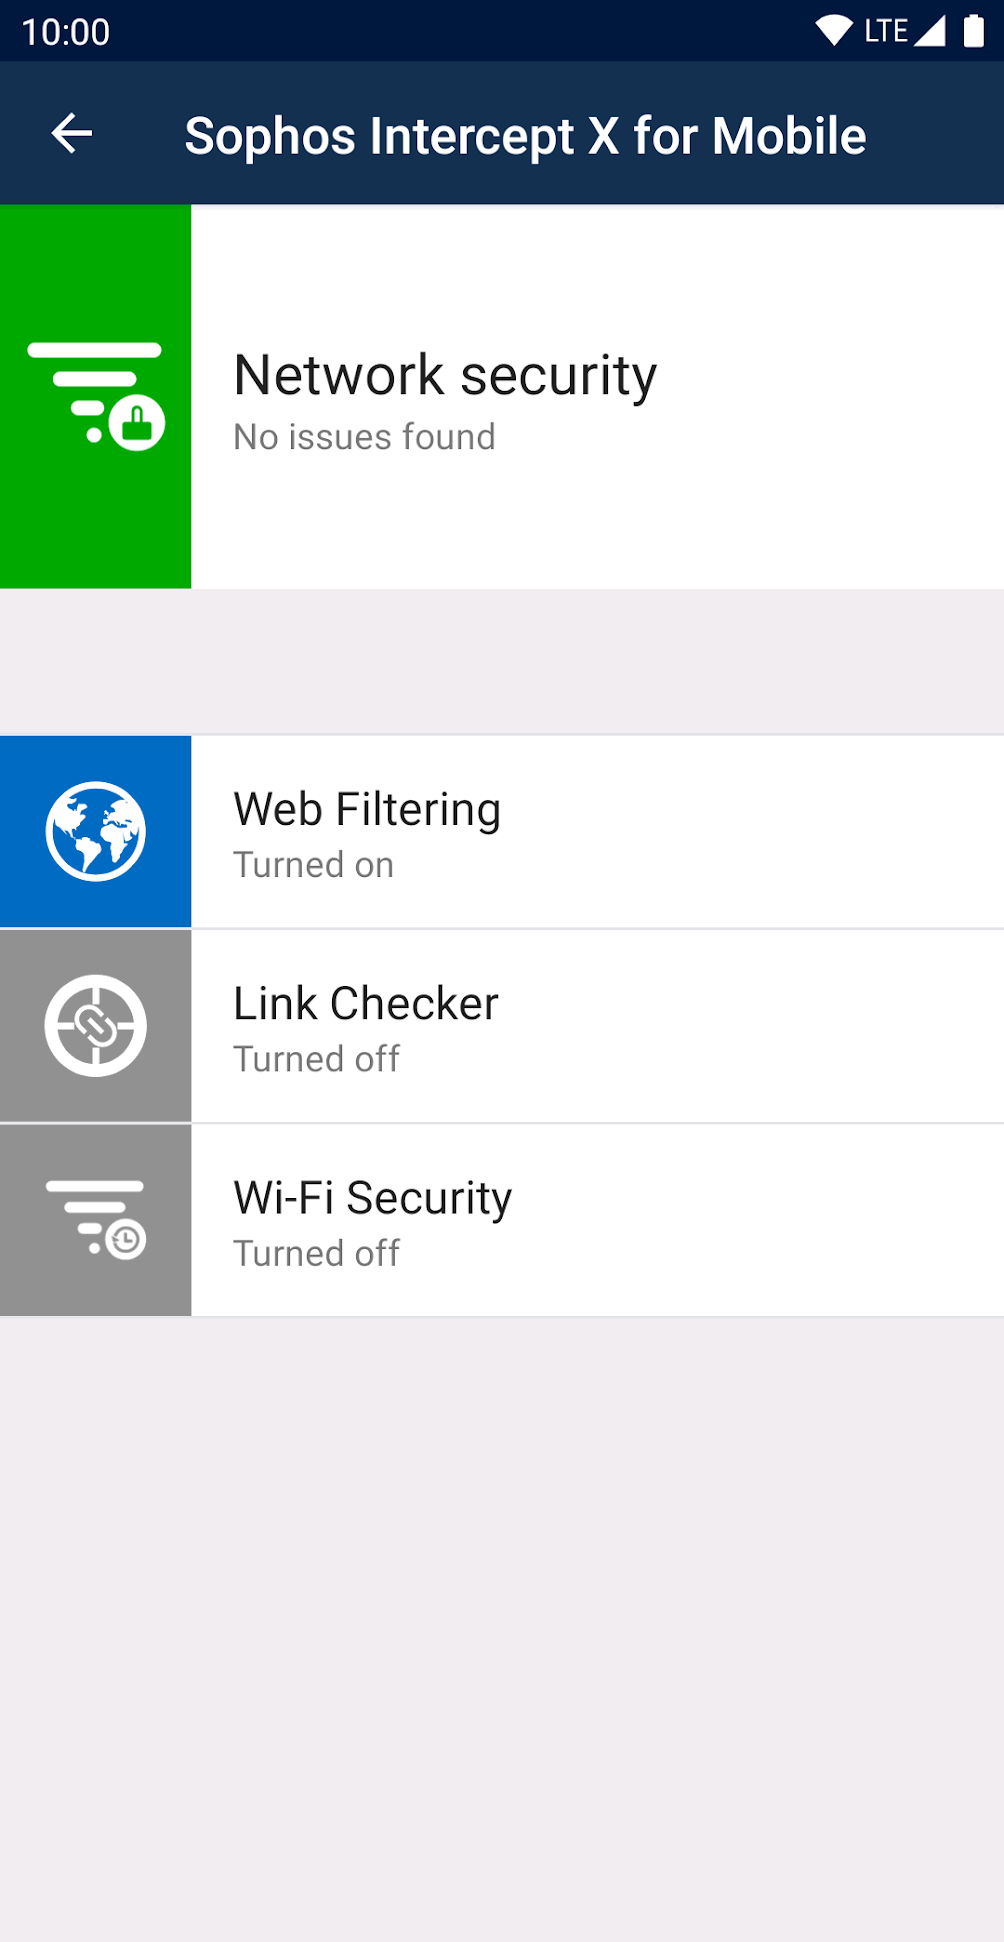1004x1942 pixels.
Task: Tap the Network security heading
Action: pyautogui.click(x=445, y=375)
